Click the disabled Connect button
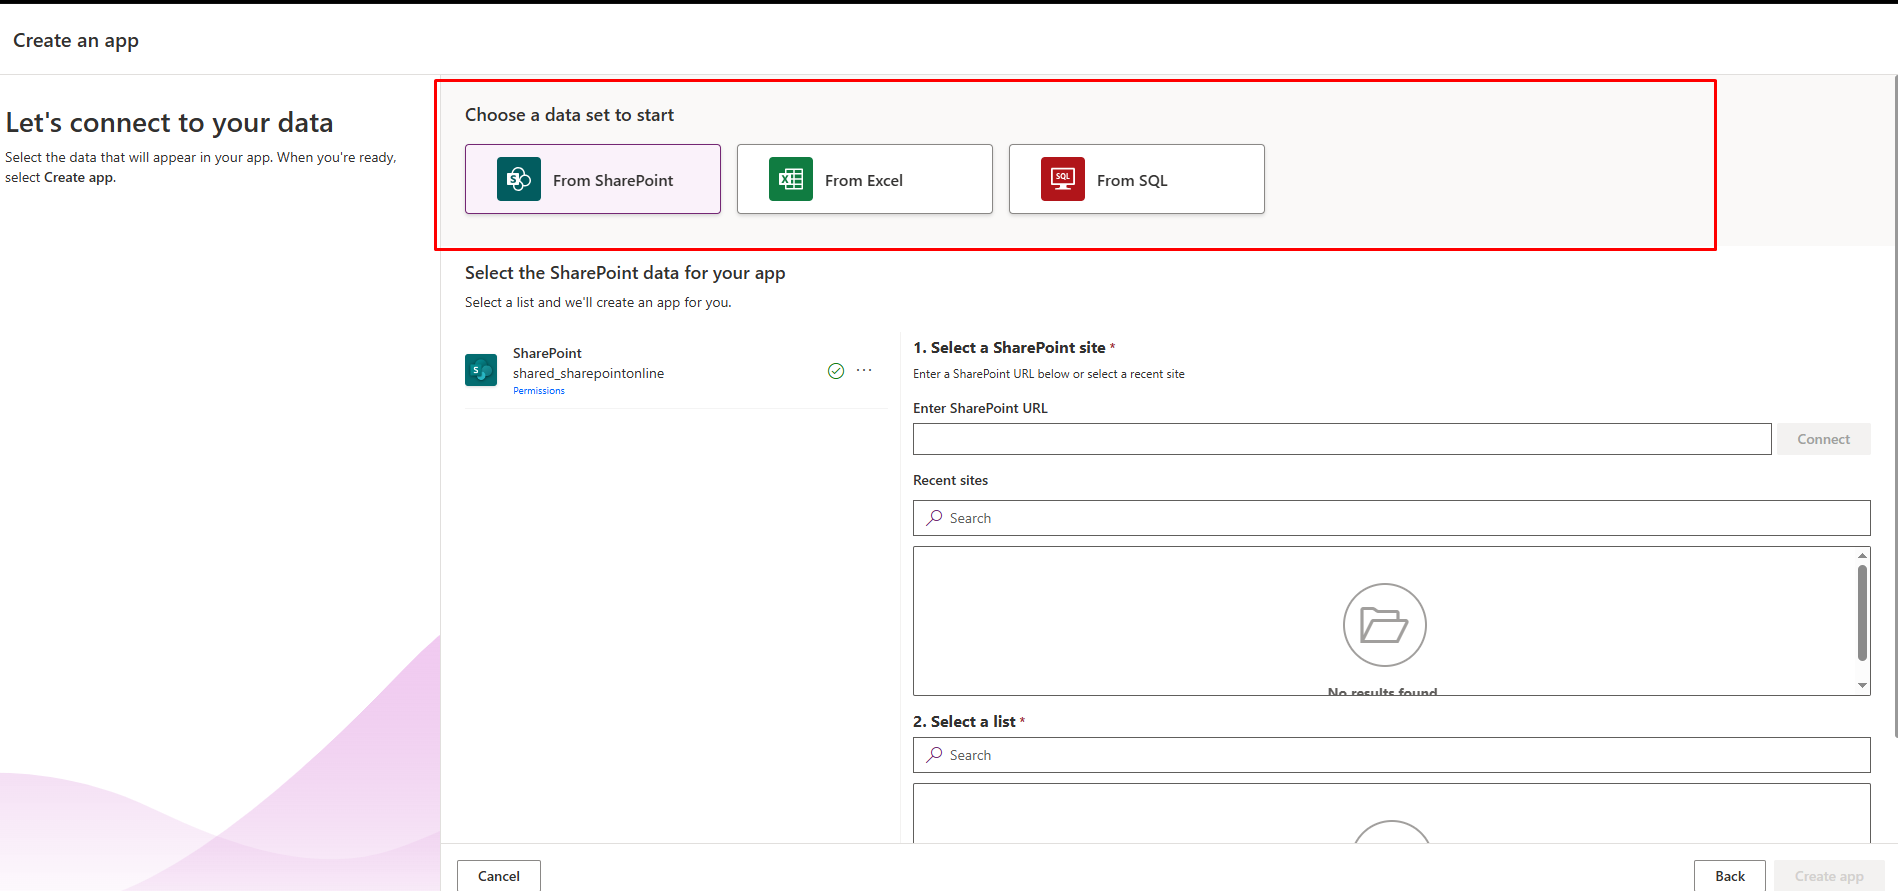The width and height of the screenshot is (1898, 891). coord(1823,439)
